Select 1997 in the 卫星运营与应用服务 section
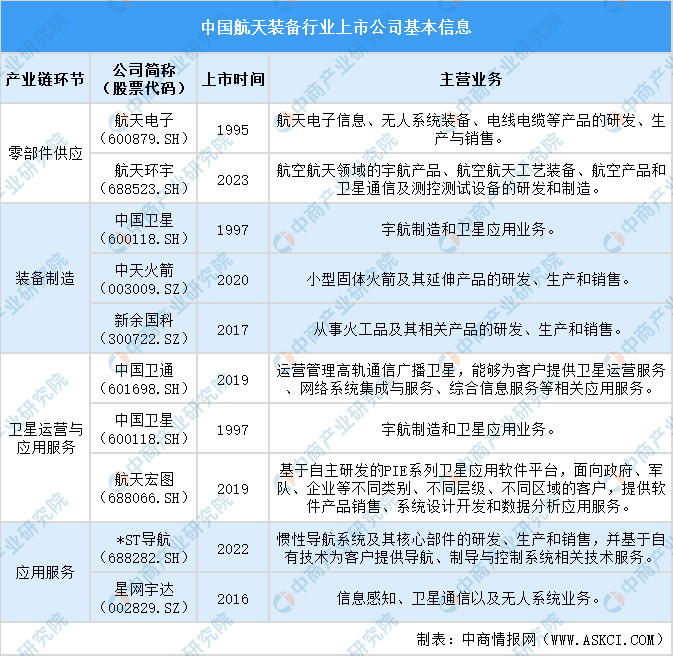 coord(233,430)
